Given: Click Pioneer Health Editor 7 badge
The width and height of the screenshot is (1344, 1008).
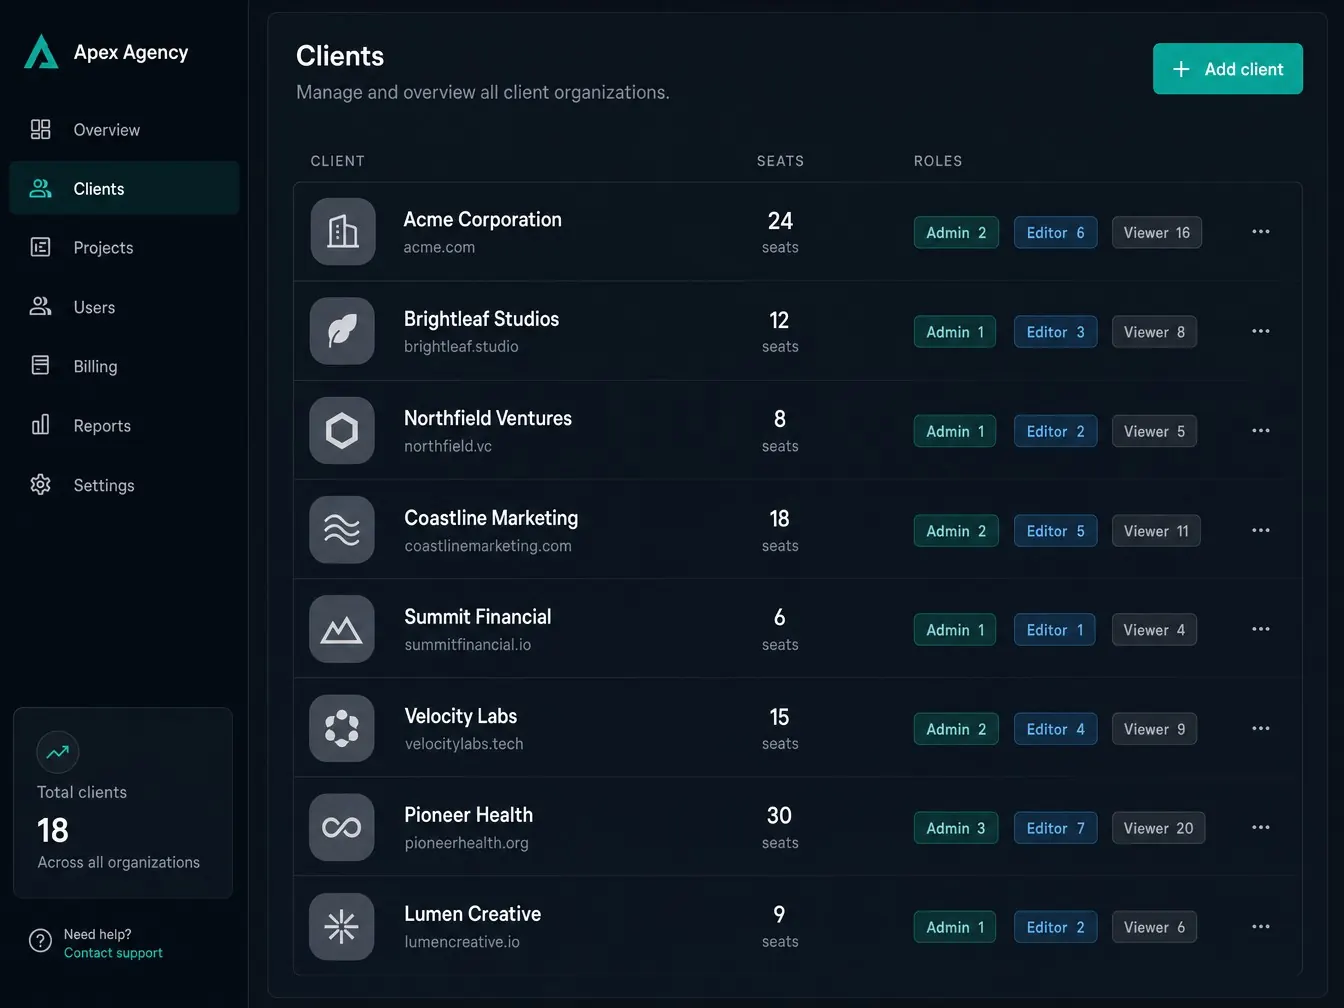Looking at the screenshot, I should click(1055, 828).
